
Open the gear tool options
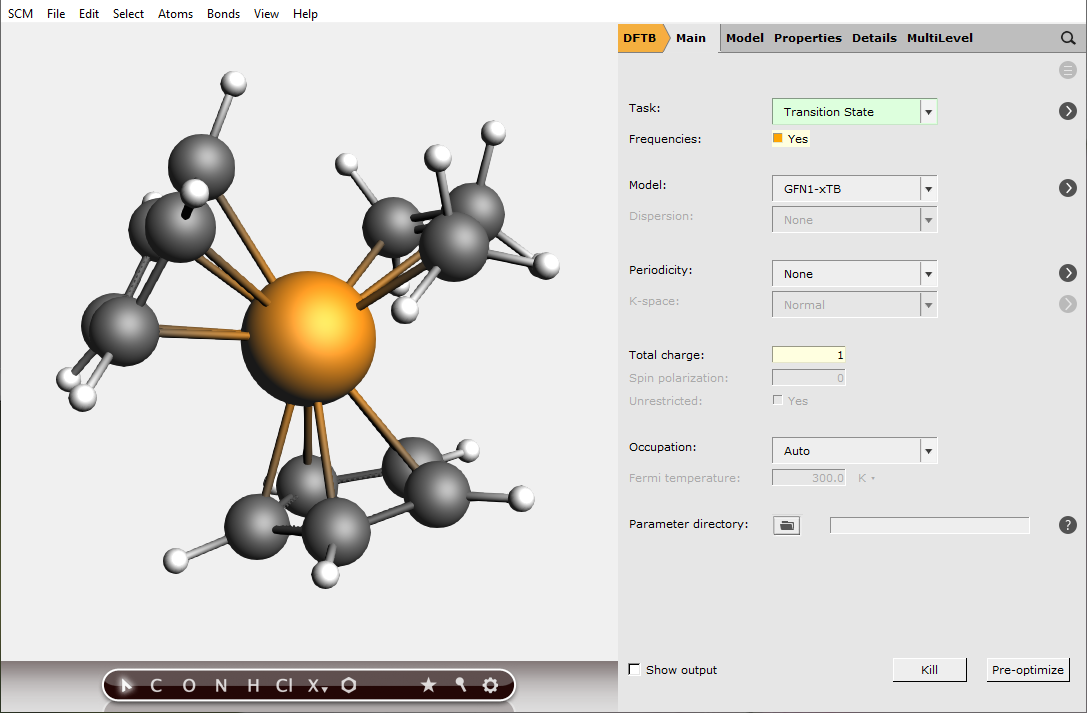click(490, 685)
